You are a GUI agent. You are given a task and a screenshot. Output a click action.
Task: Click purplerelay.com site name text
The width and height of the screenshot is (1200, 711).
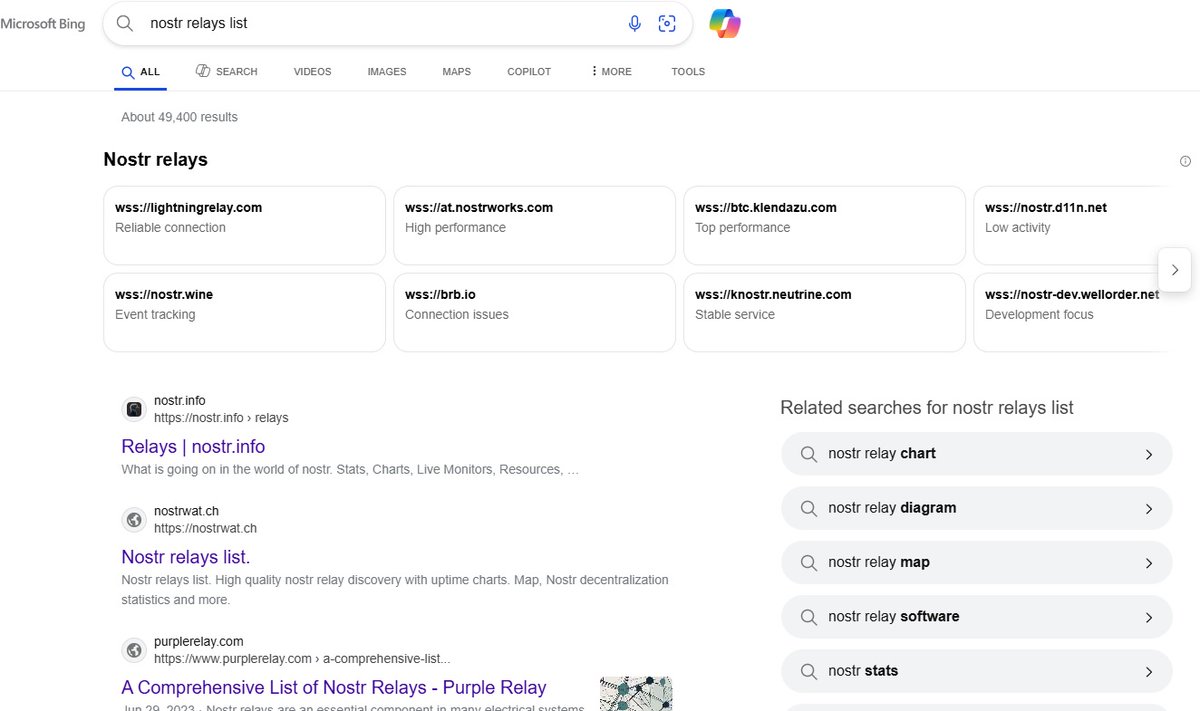[x=199, y=642]
